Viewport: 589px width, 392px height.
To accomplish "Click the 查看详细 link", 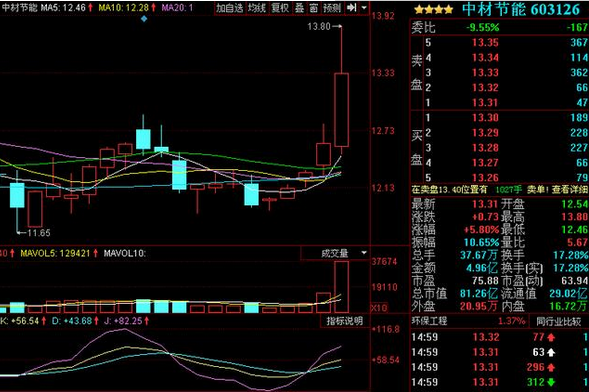I will pos(570,190).
